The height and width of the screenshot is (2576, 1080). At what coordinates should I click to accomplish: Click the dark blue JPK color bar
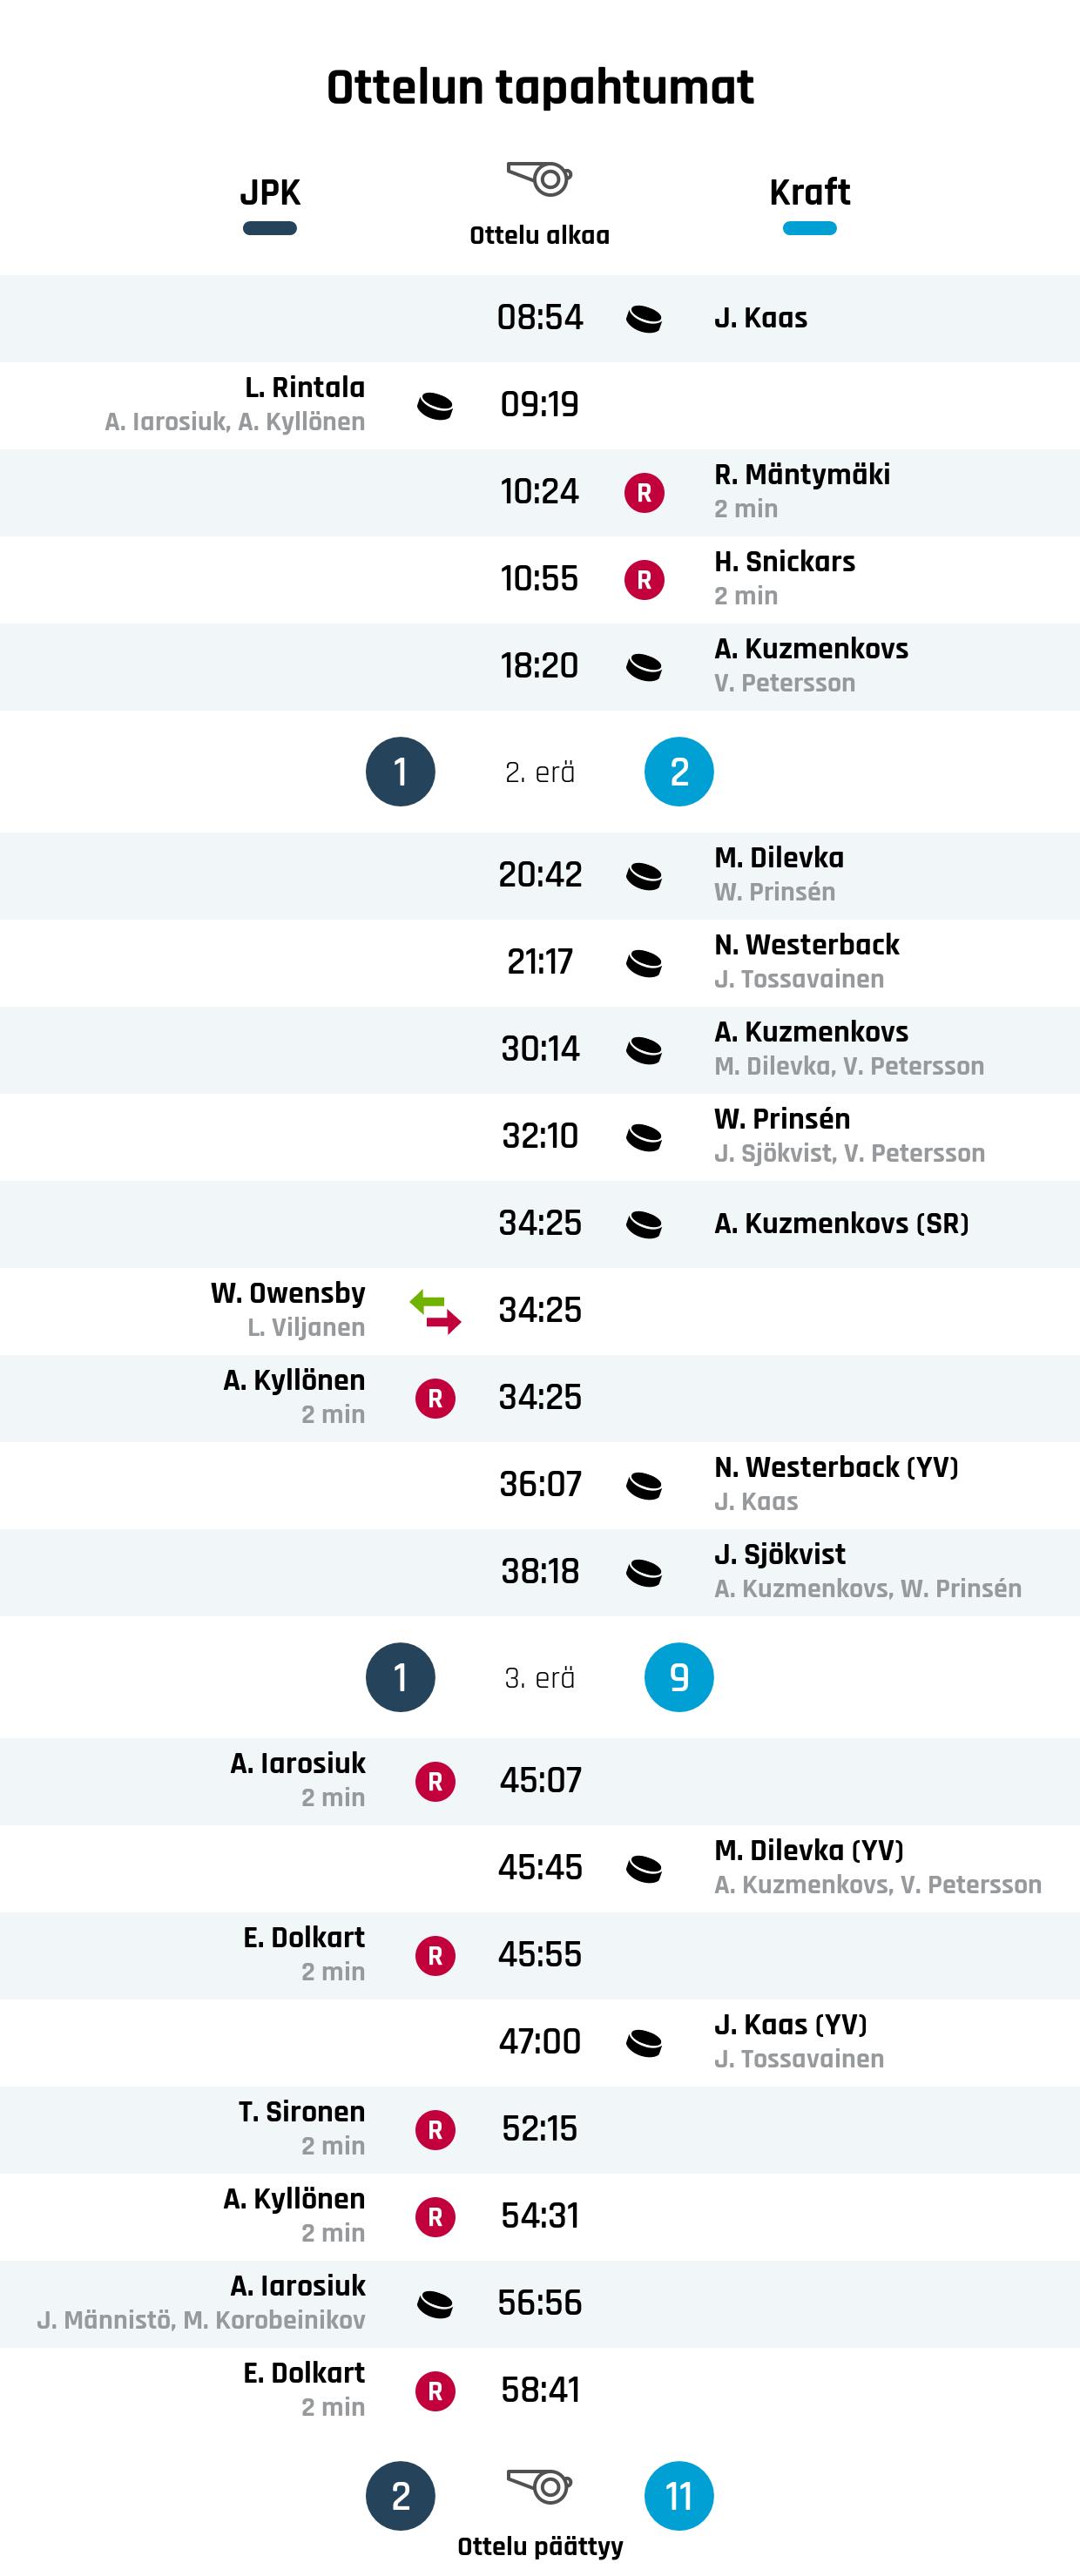270,228
